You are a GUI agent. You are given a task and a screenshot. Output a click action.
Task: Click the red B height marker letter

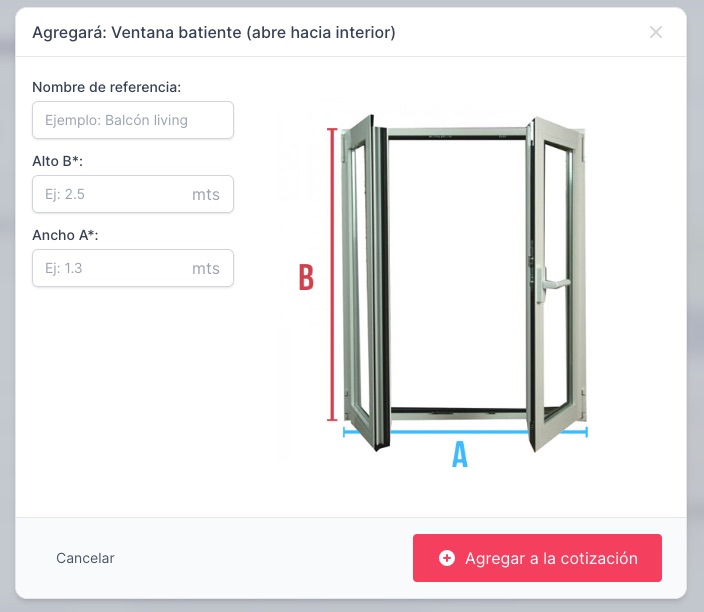click(306, 277)
